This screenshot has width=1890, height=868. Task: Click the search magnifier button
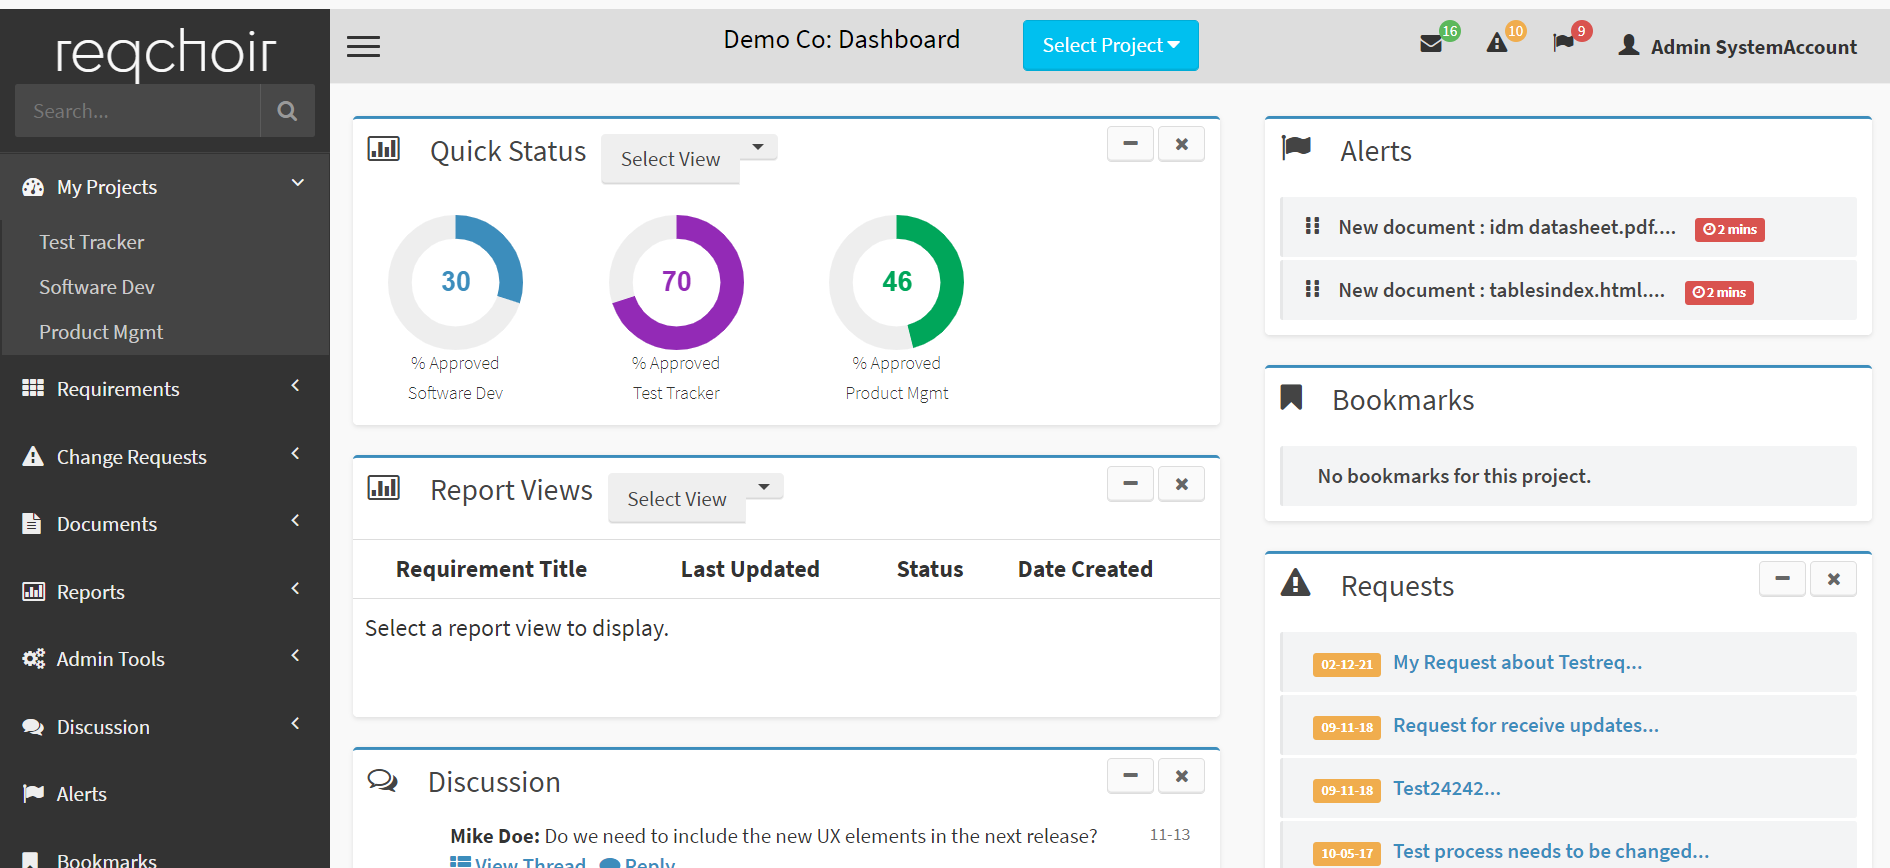[x=287, y=111]
